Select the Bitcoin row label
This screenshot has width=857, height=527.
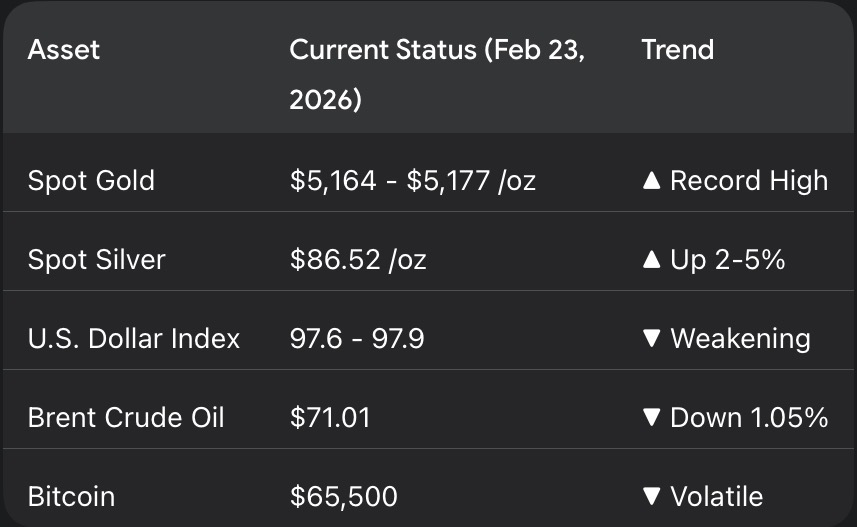(71, 497)
